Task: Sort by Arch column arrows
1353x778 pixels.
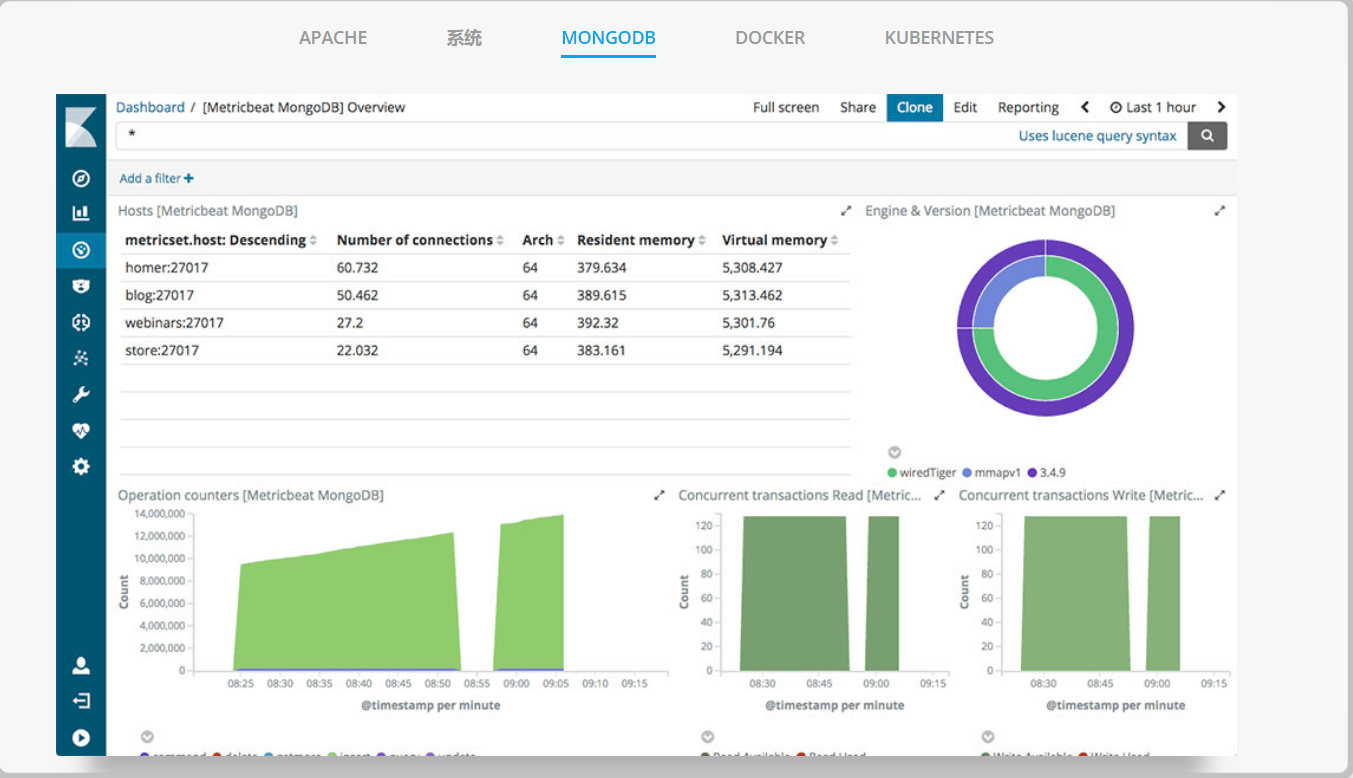Action: point(561,240)
